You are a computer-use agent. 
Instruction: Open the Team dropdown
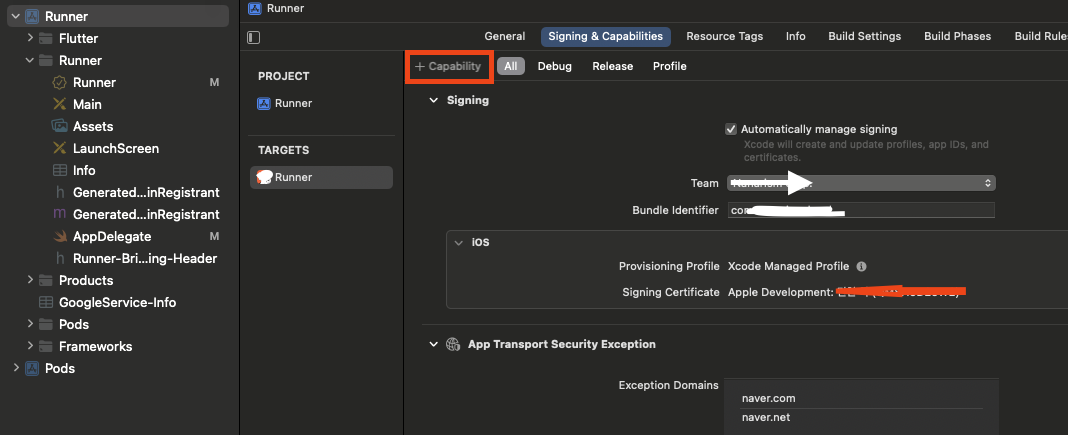[860, 183]
